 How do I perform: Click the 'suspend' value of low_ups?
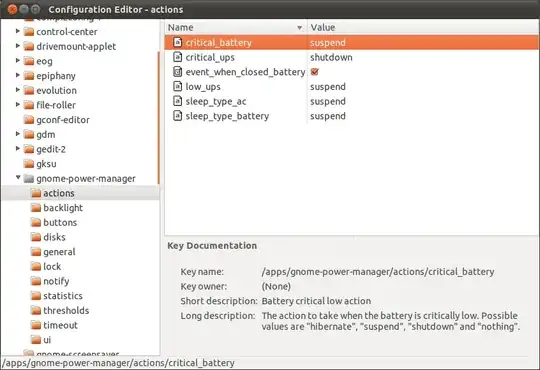tap(328, 86)
